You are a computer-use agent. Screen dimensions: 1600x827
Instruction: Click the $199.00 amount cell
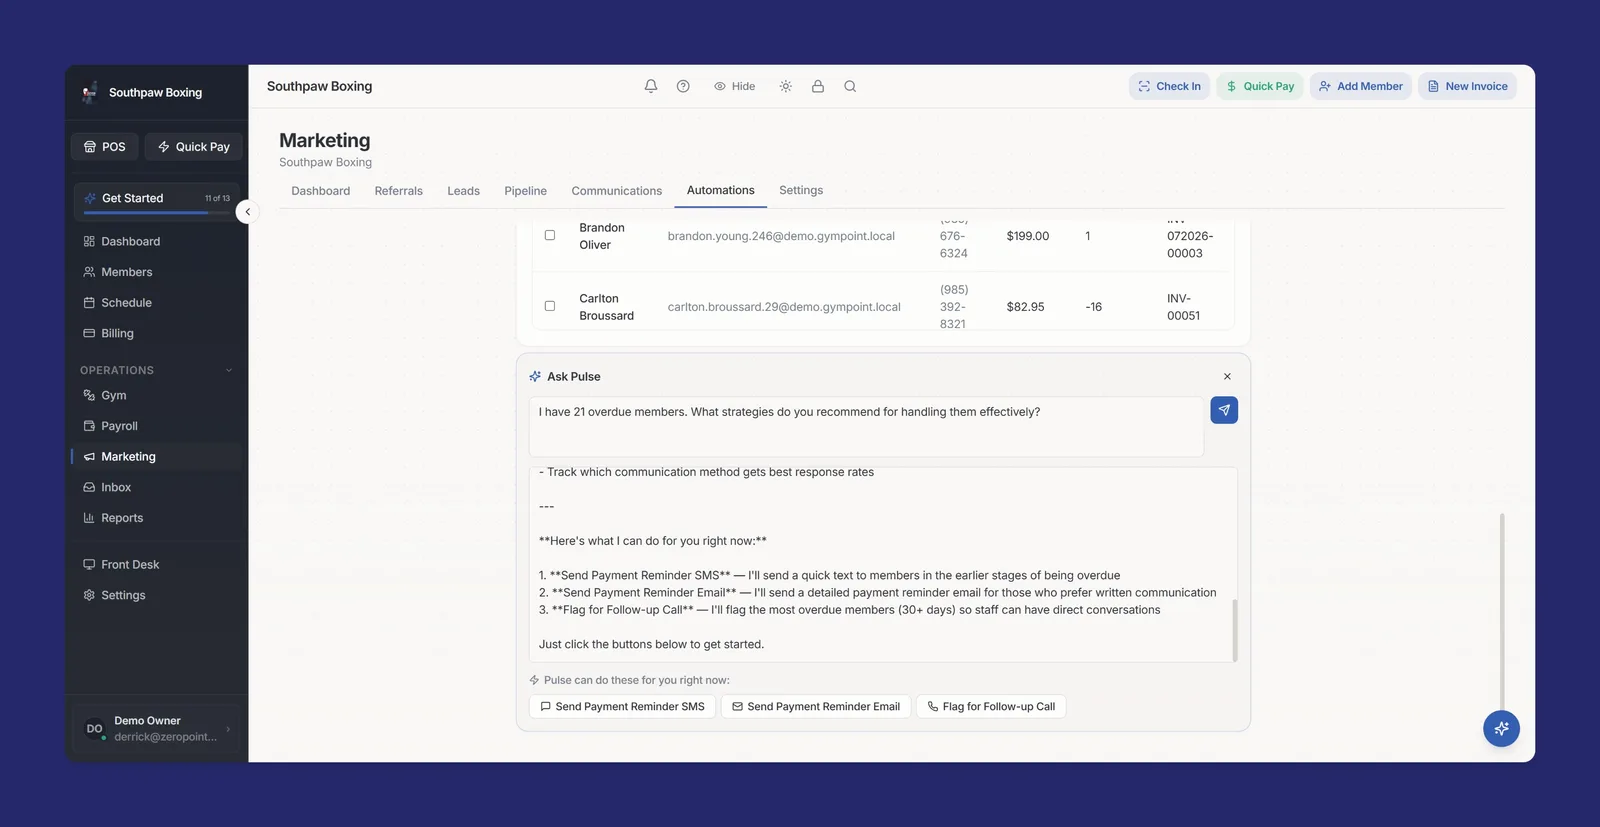coord(1028,236)
